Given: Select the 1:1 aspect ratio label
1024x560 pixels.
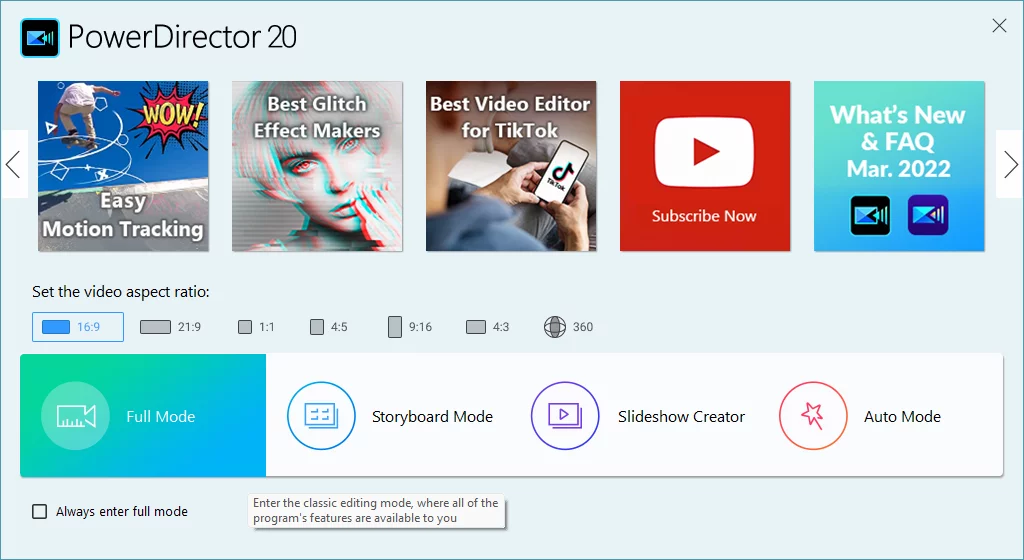Looking at the screenshot, I should [266, 327].
